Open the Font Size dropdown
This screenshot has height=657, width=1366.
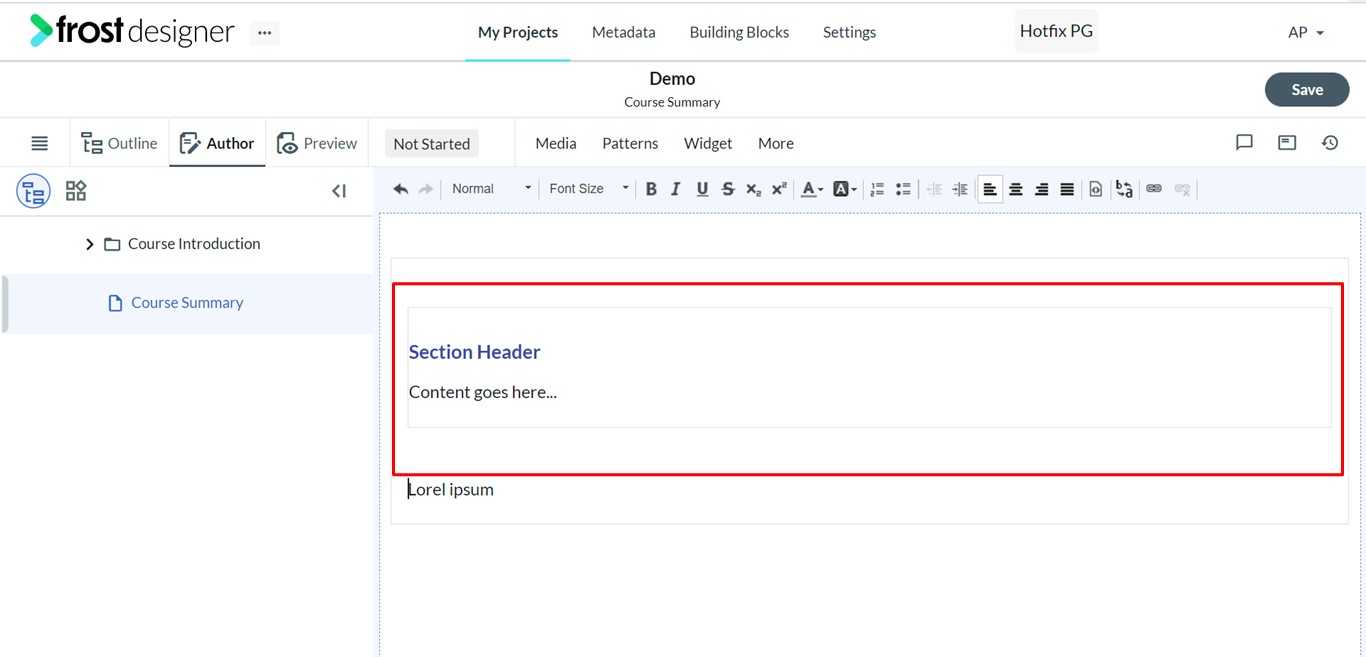pyautogui.click(x=589, y=189)
